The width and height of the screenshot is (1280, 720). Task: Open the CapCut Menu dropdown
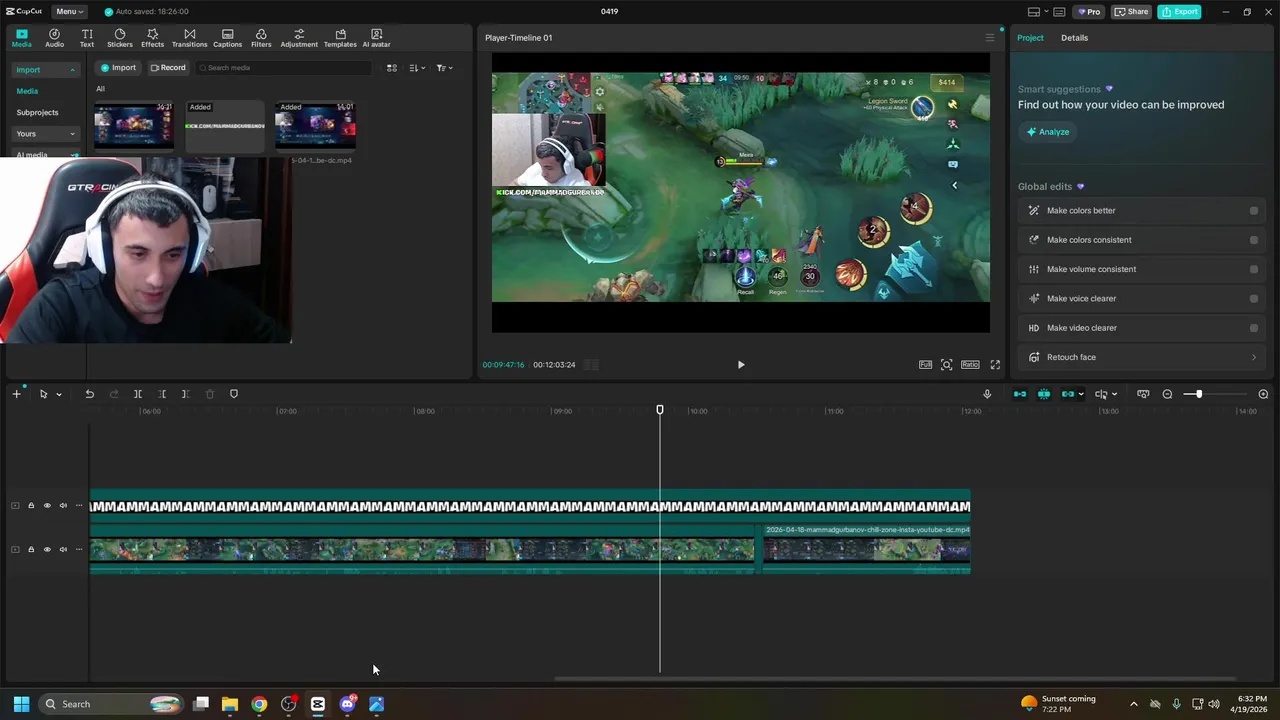point(68,12)
